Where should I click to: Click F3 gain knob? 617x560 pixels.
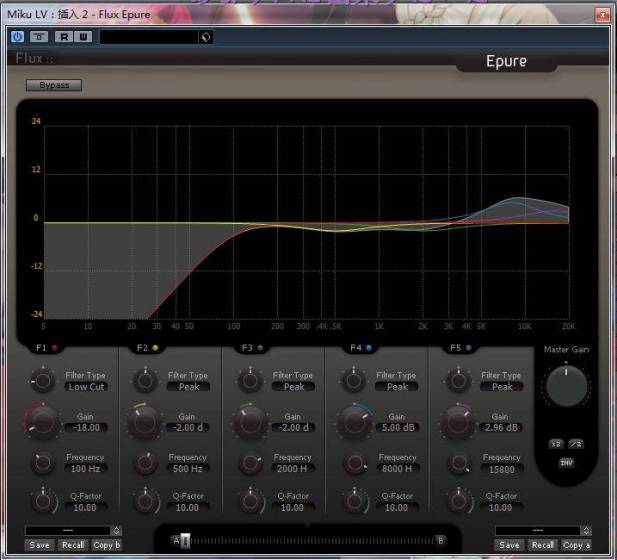pyautogui.click(x=250, y=423)
